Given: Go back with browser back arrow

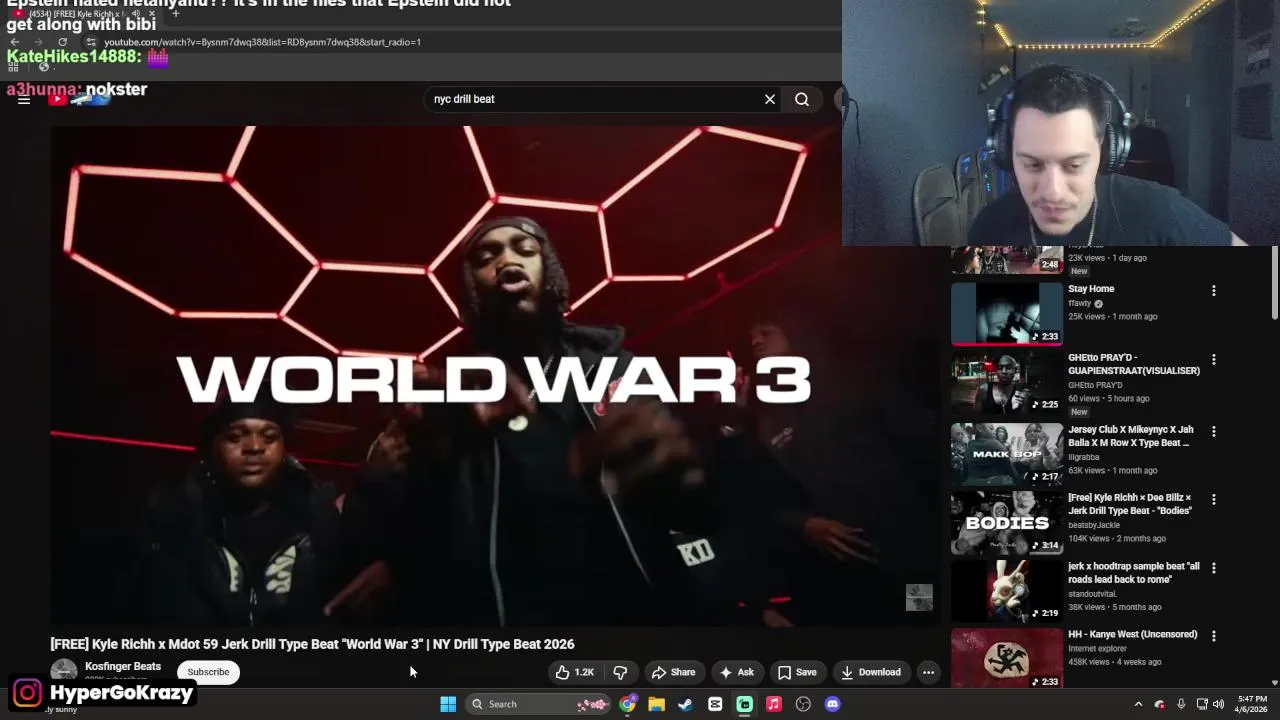Looking at the screenshot, I should 14,42.
